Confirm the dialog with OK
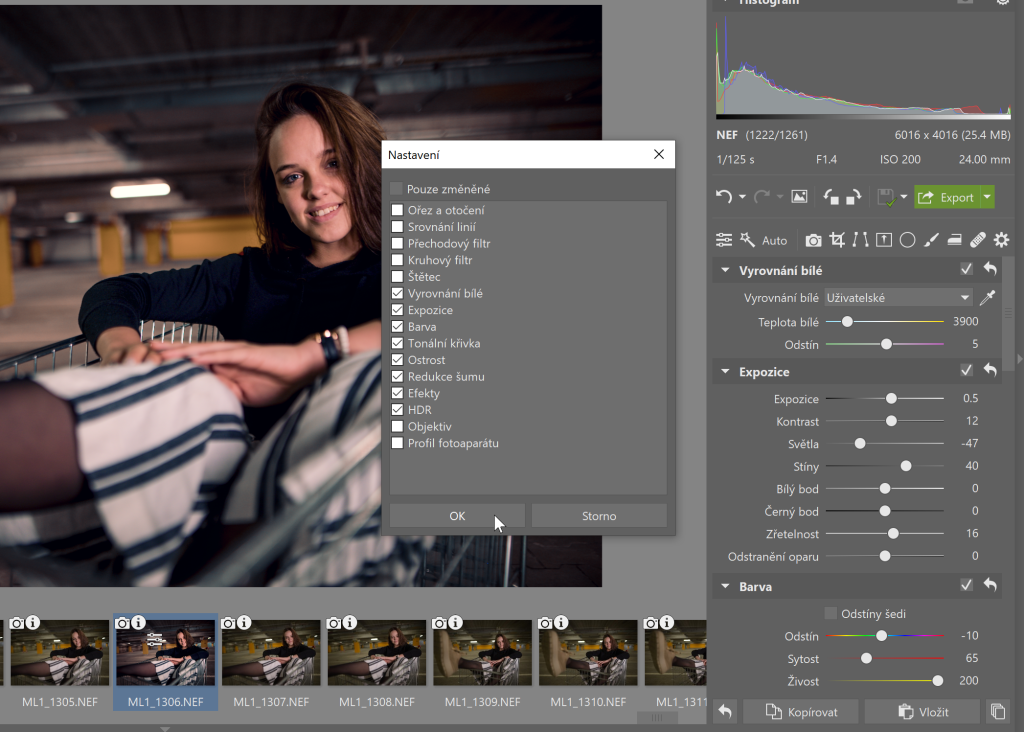The image size is (1024, 732). tap(457, 516)
